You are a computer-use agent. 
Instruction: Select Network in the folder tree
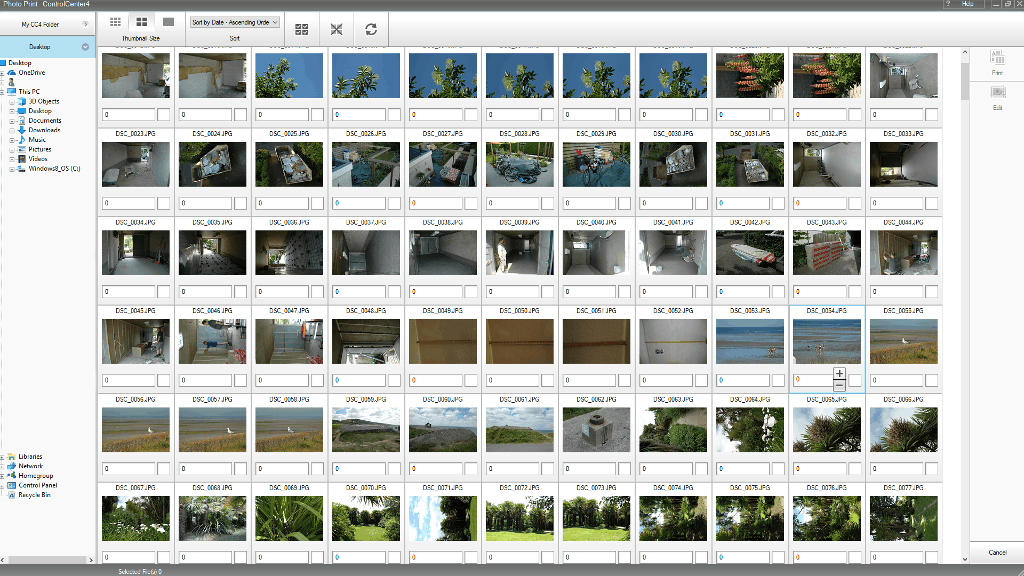pos(31,466)
